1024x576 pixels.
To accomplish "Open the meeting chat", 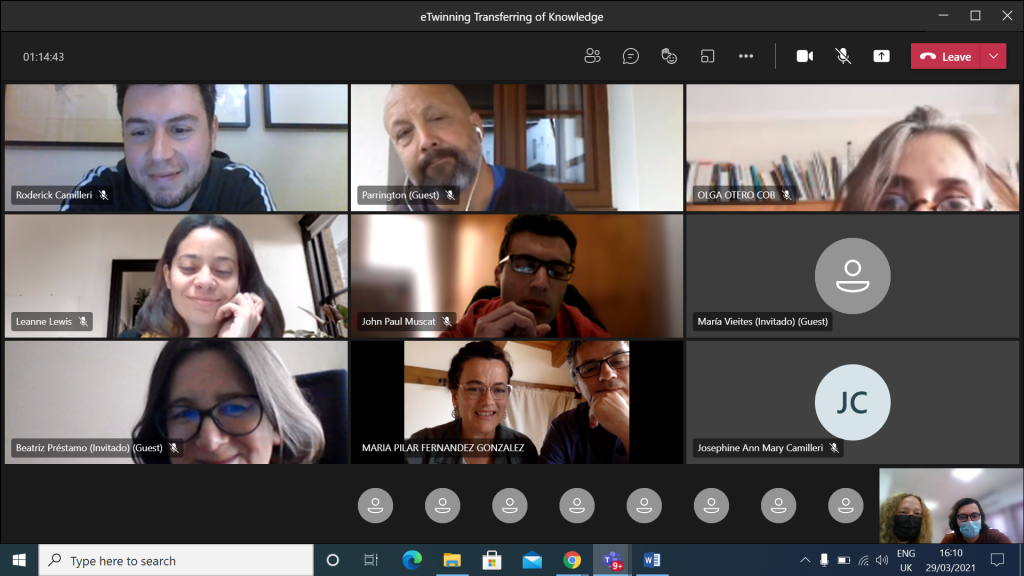I will (x=630, y=56).
